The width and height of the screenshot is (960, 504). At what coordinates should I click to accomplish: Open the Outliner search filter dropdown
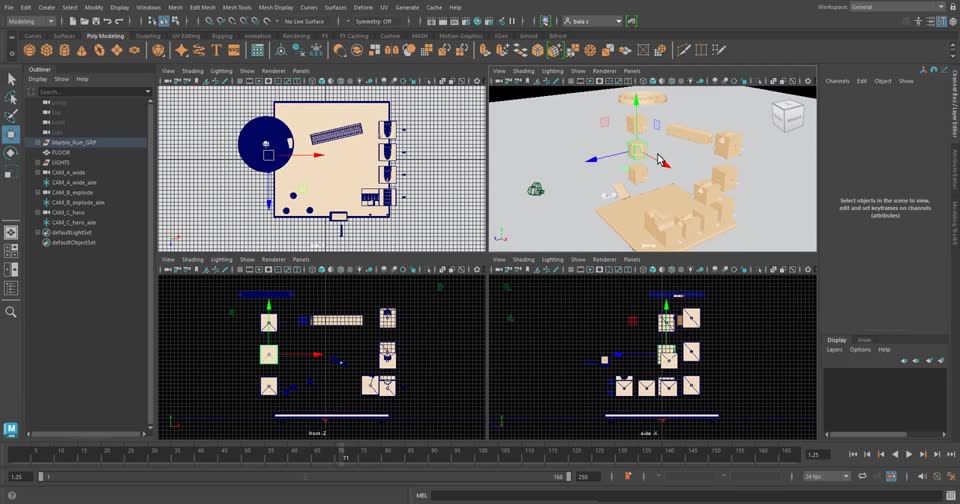click(x=148, y=92)
